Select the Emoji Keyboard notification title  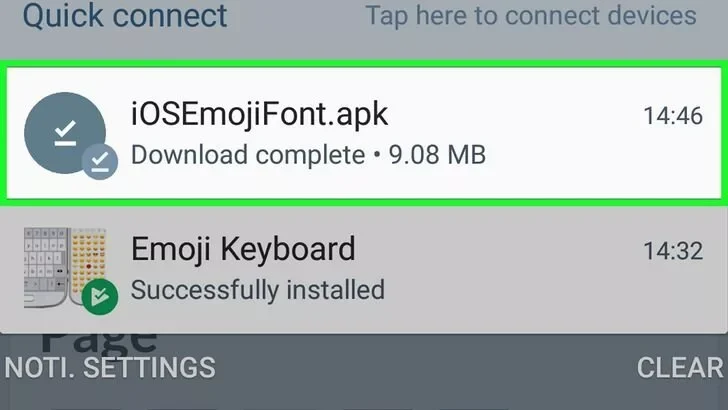pos(243,248)
